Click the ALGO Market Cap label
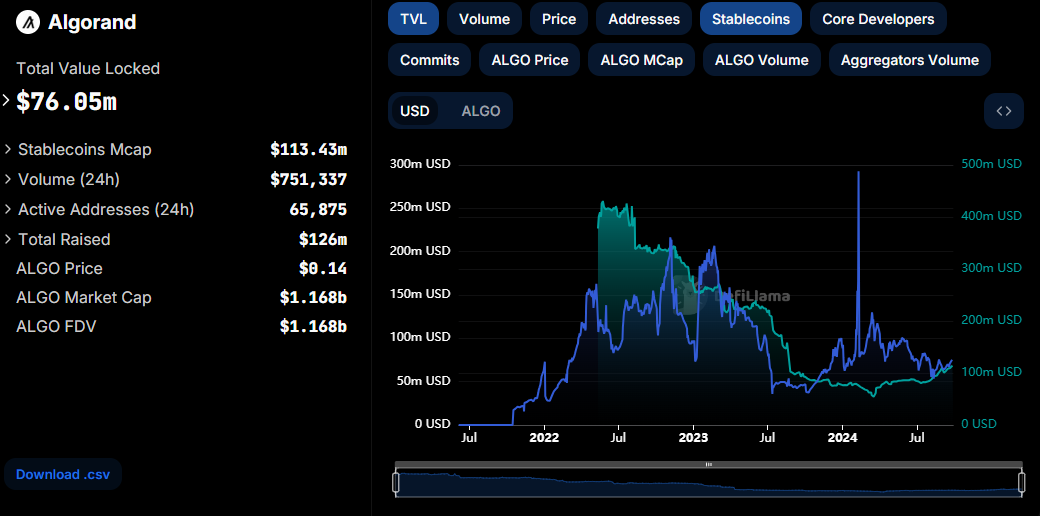This screenshot has height=516, width=1040. (84, 298)
